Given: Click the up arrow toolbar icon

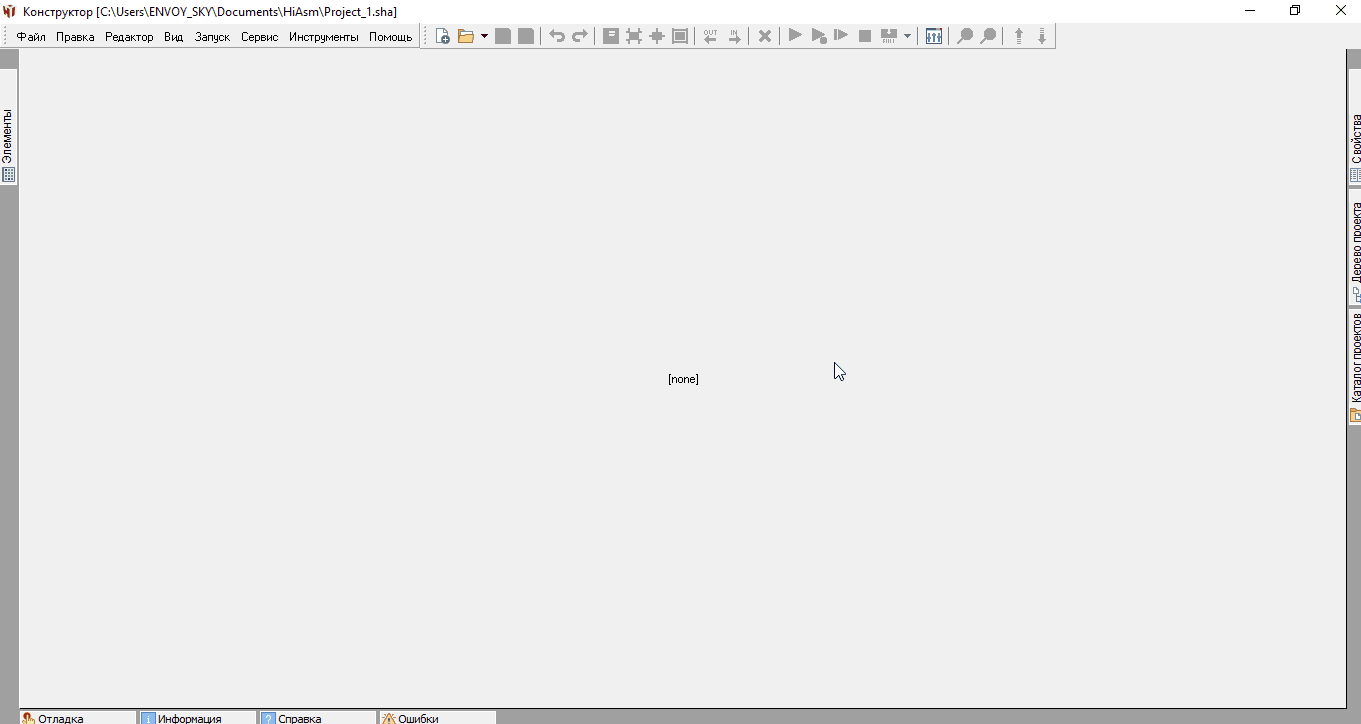Looking at the screenshot, I should (1019, 36).
